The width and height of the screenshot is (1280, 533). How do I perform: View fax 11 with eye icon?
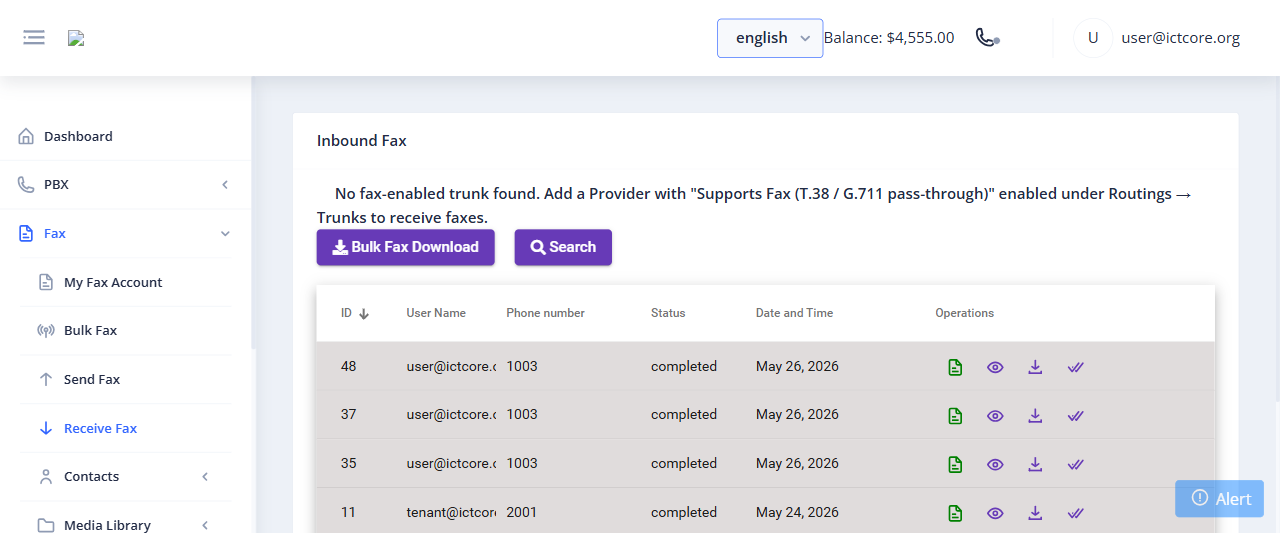[x=995, y=513]
